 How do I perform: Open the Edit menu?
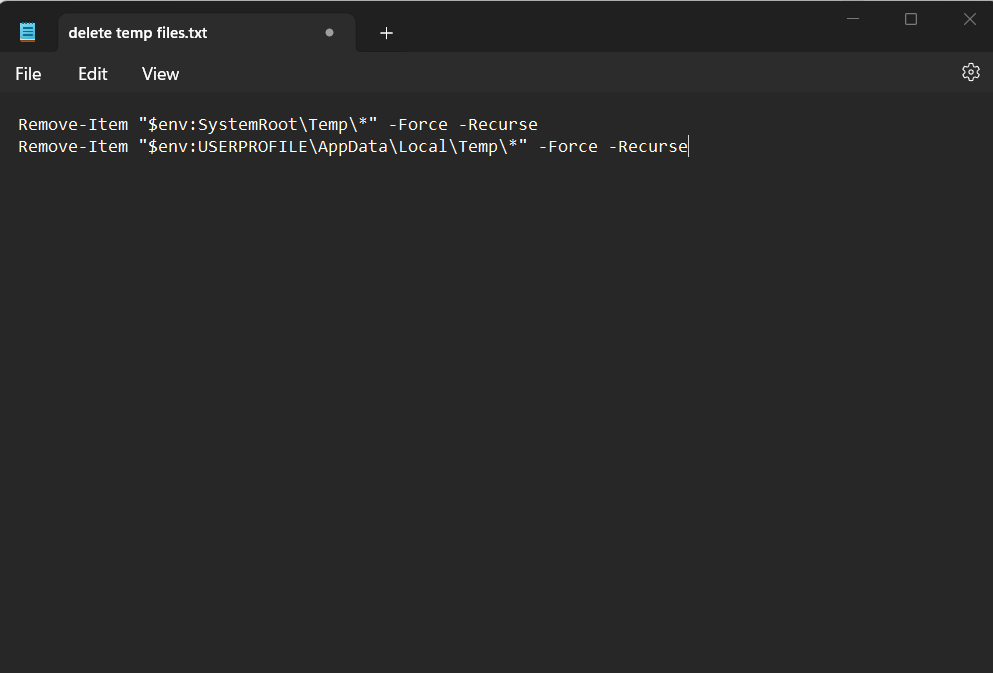pos(92,74)
